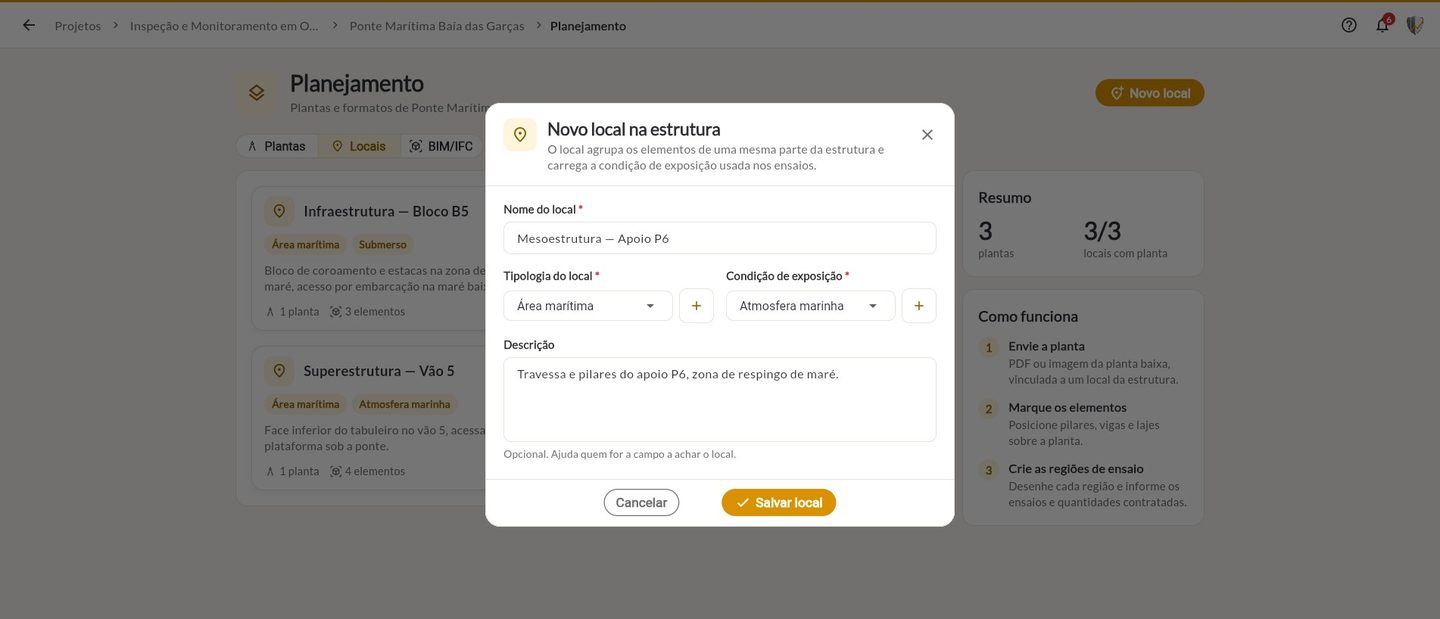
Task: Click the Novo local button
Action: point(1150,93)
